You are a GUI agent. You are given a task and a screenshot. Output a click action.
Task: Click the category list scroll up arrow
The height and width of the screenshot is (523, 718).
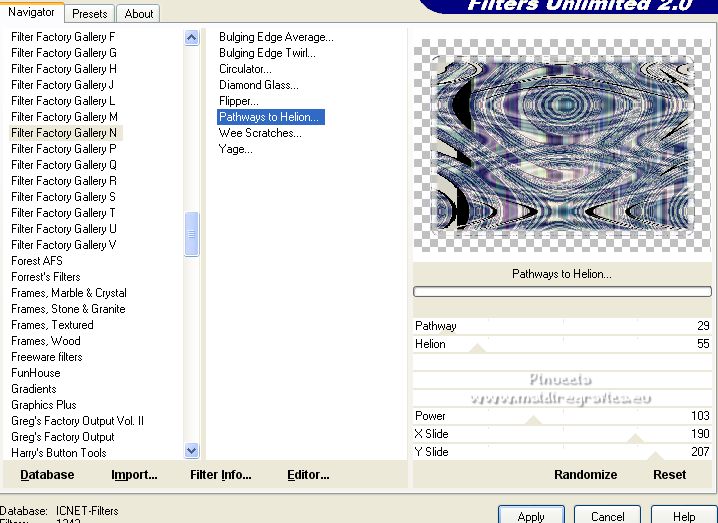click(x=191, y=38)
